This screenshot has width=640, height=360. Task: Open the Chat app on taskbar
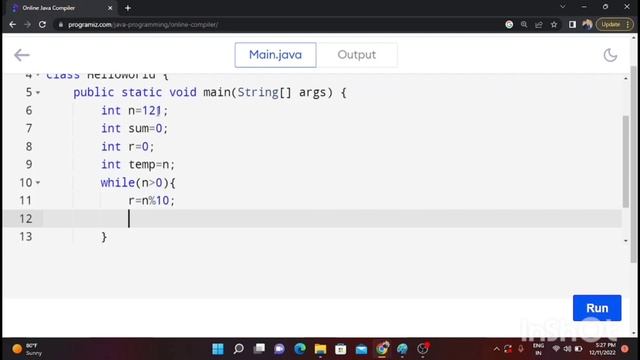[x=279, y=349]
